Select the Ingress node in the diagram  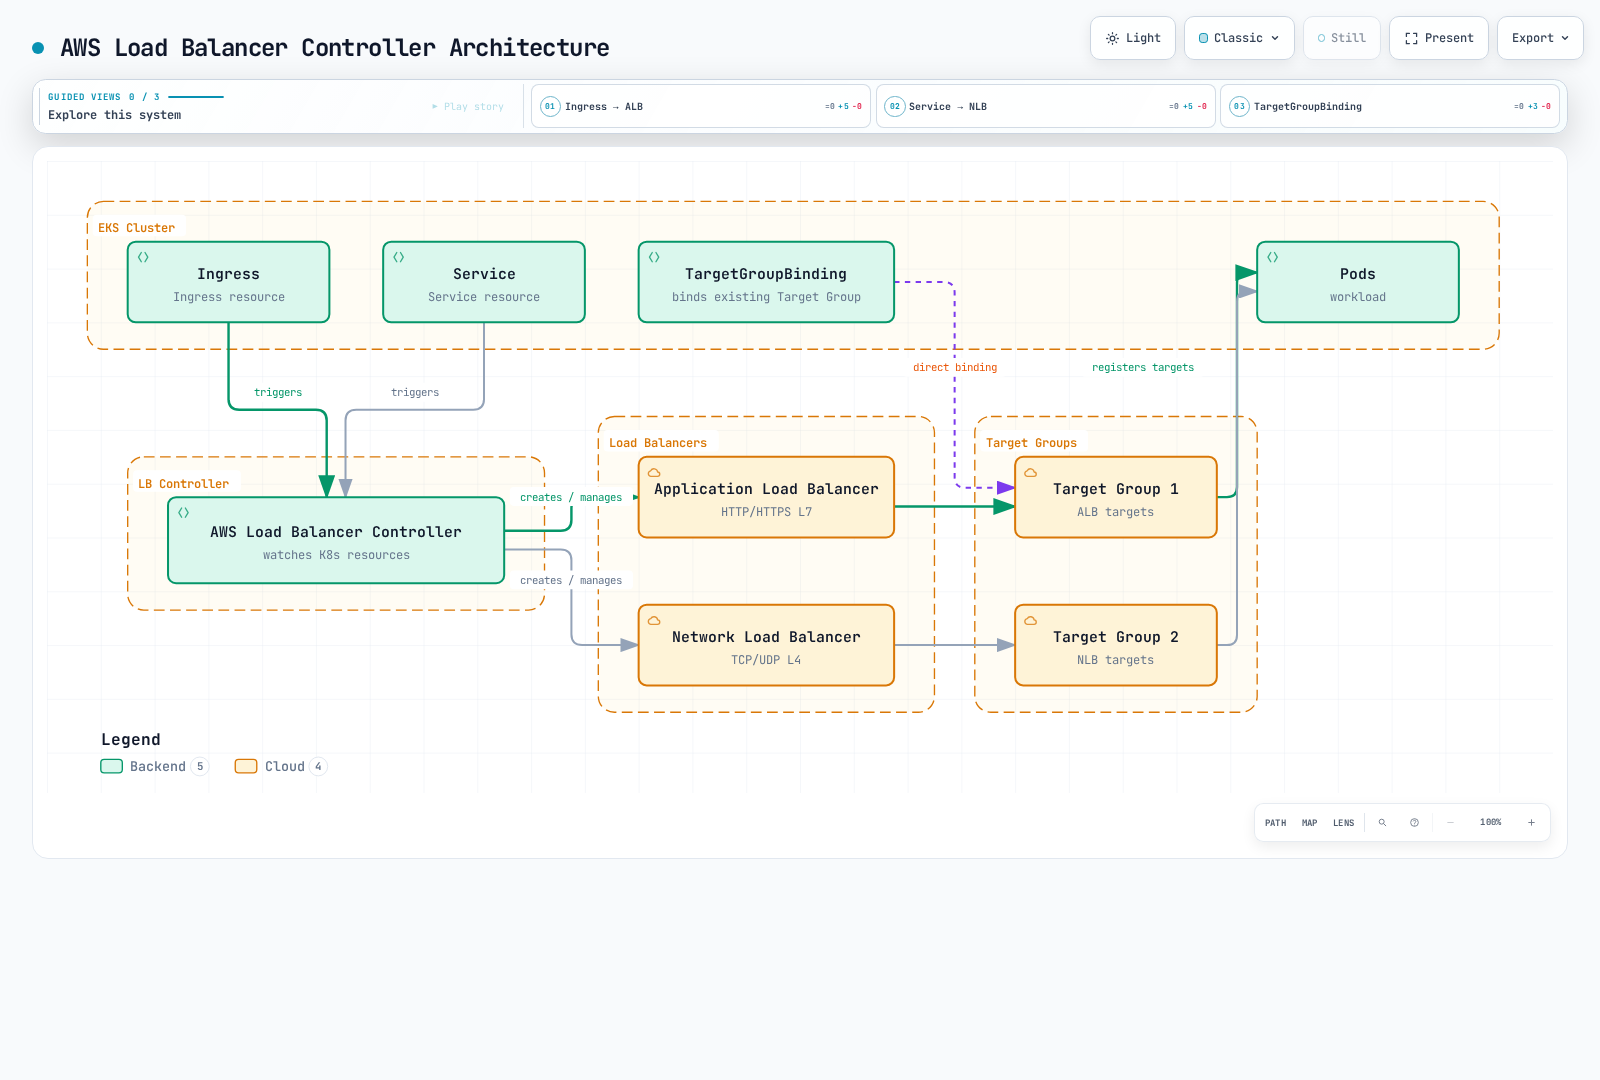pos(229,282)
